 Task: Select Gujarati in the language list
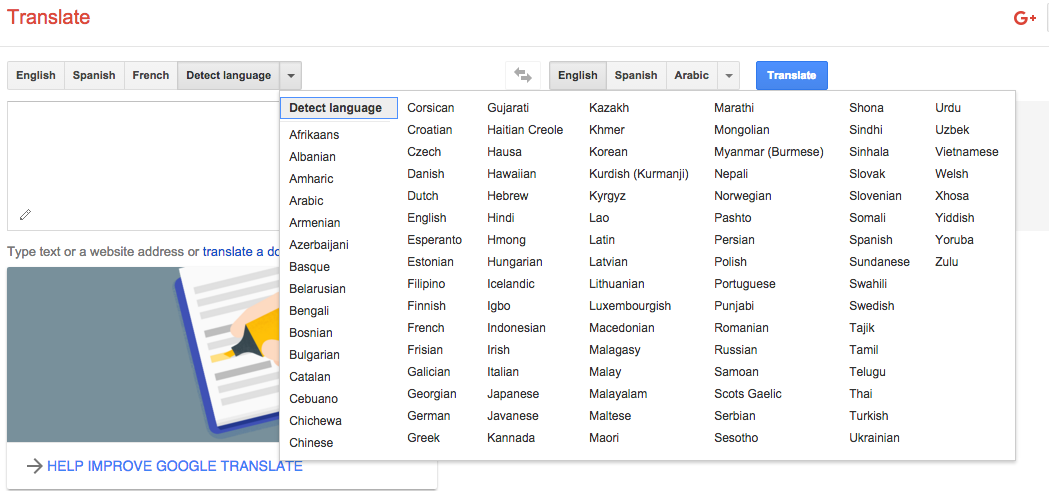(508, 108)
